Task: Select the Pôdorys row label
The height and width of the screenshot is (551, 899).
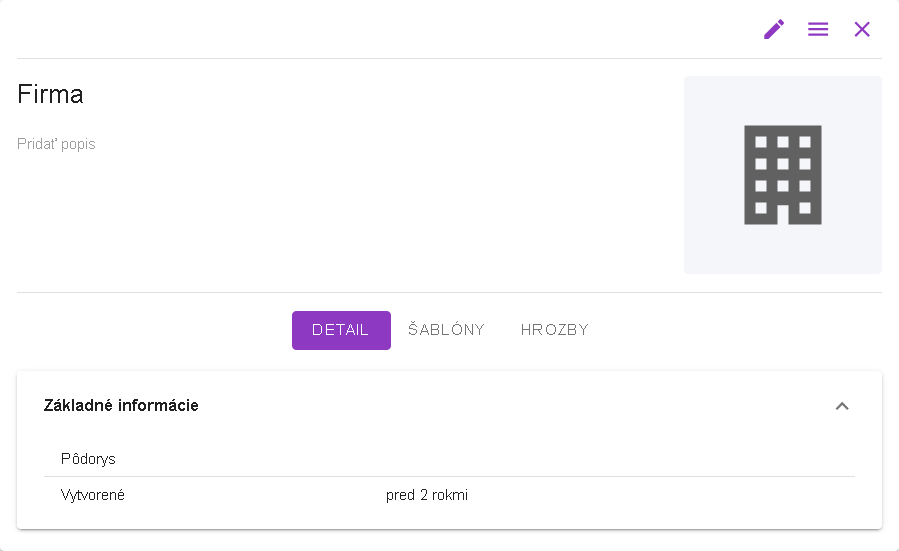Action: pyautogui.click(x=88, y=459)
